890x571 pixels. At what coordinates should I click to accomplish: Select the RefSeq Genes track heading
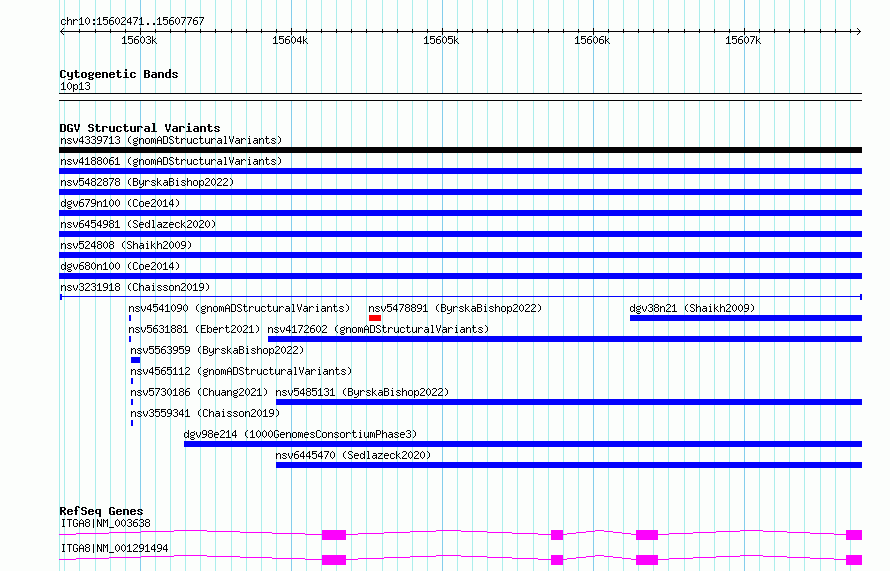[101, 511]
